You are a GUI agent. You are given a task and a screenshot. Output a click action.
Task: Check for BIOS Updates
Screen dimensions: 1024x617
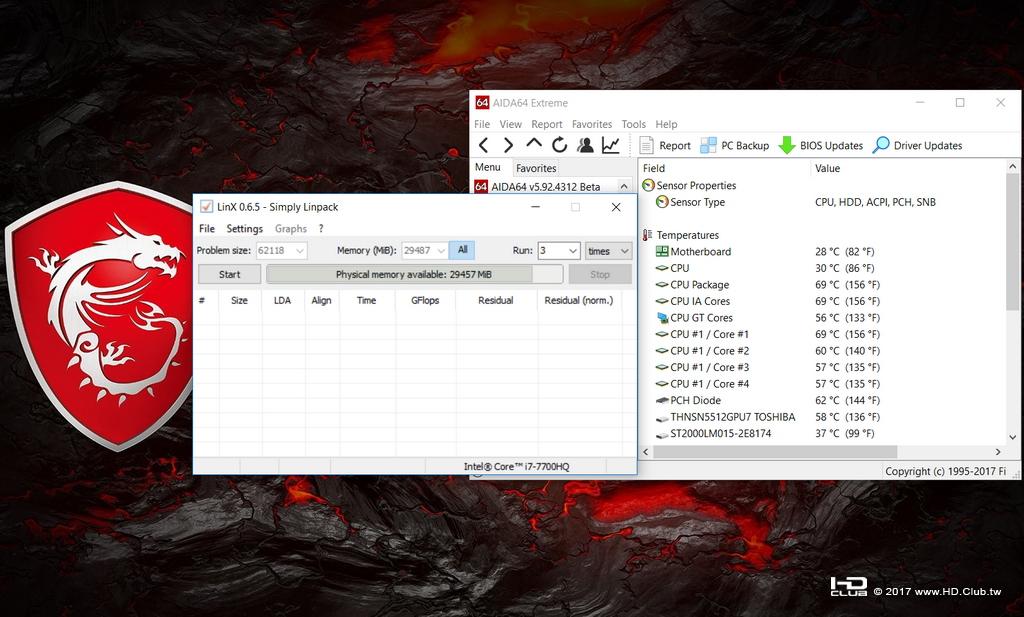click(x=821, y=146)
